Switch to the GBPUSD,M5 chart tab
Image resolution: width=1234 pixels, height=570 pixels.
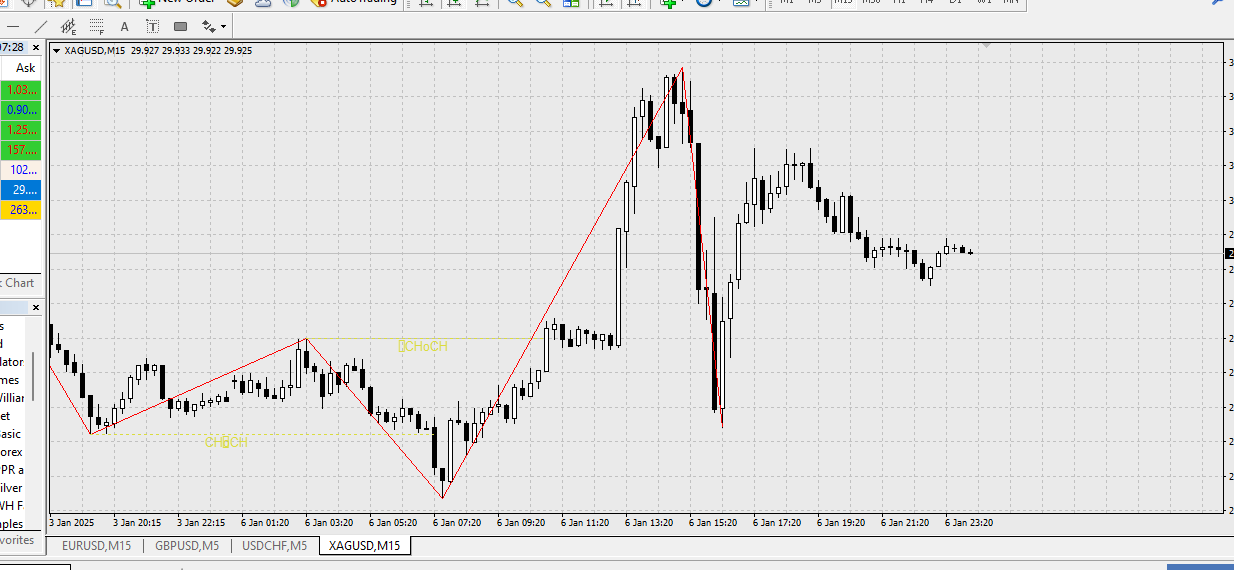pos(186,546)
